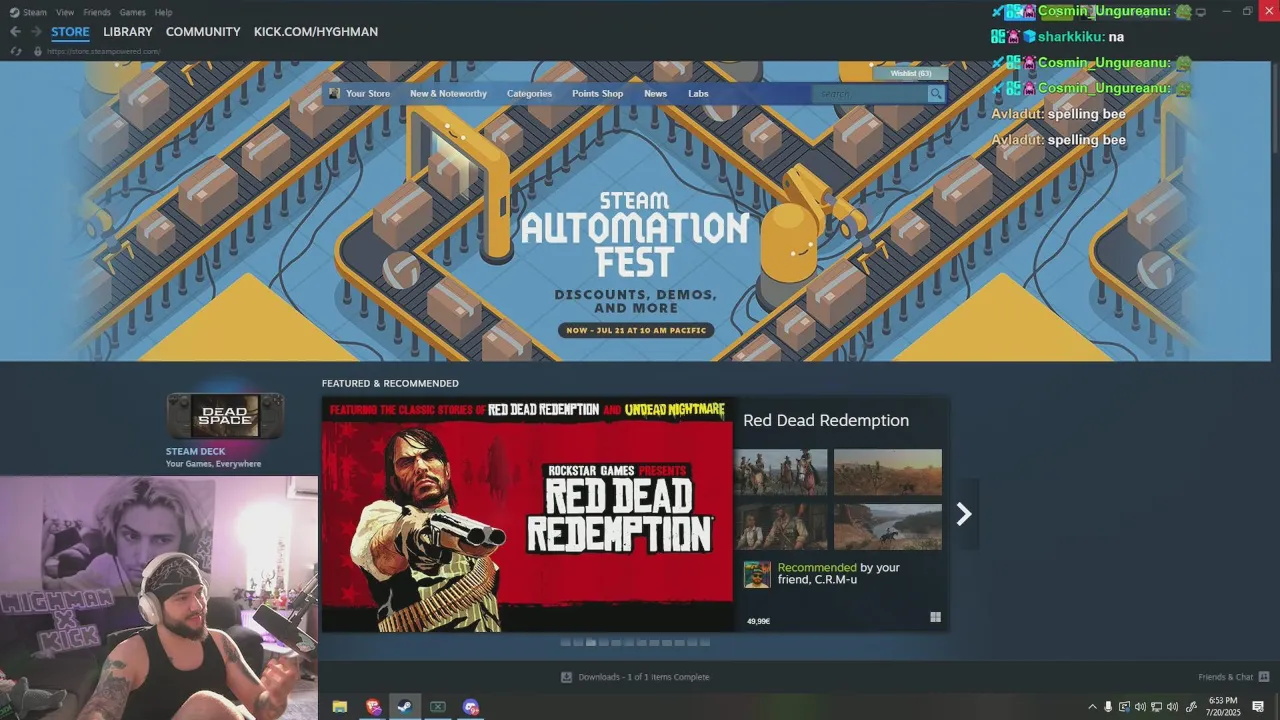Open the Steam Deck promo image
Viewport: 1280px width, 720px height.
point(225,416)
